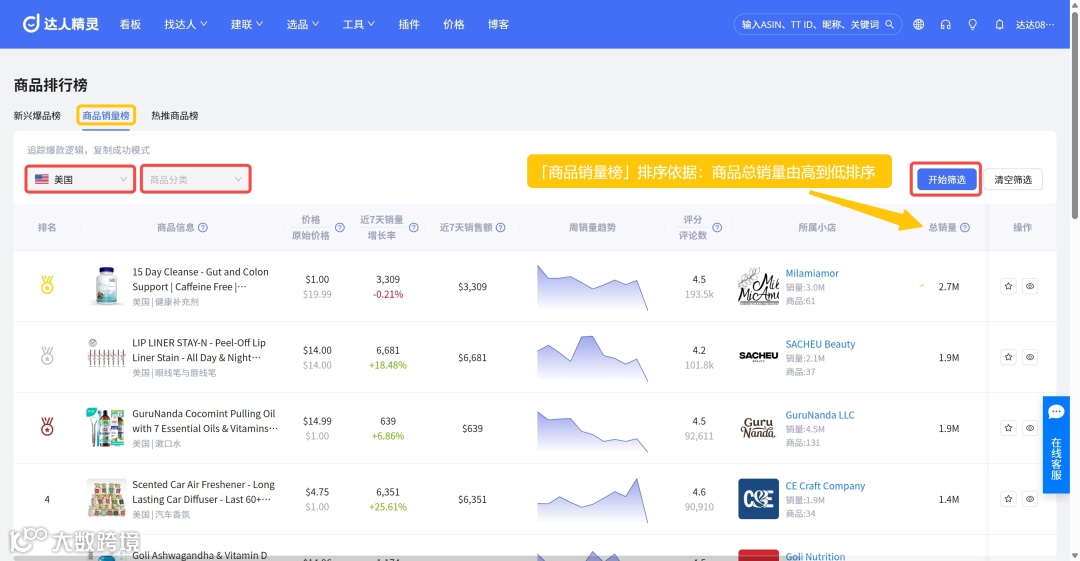The width and height of the screenshot is (1080, 561).
Task: Toggle watch eye for Scented Car Freshener
Action: 1030,499
